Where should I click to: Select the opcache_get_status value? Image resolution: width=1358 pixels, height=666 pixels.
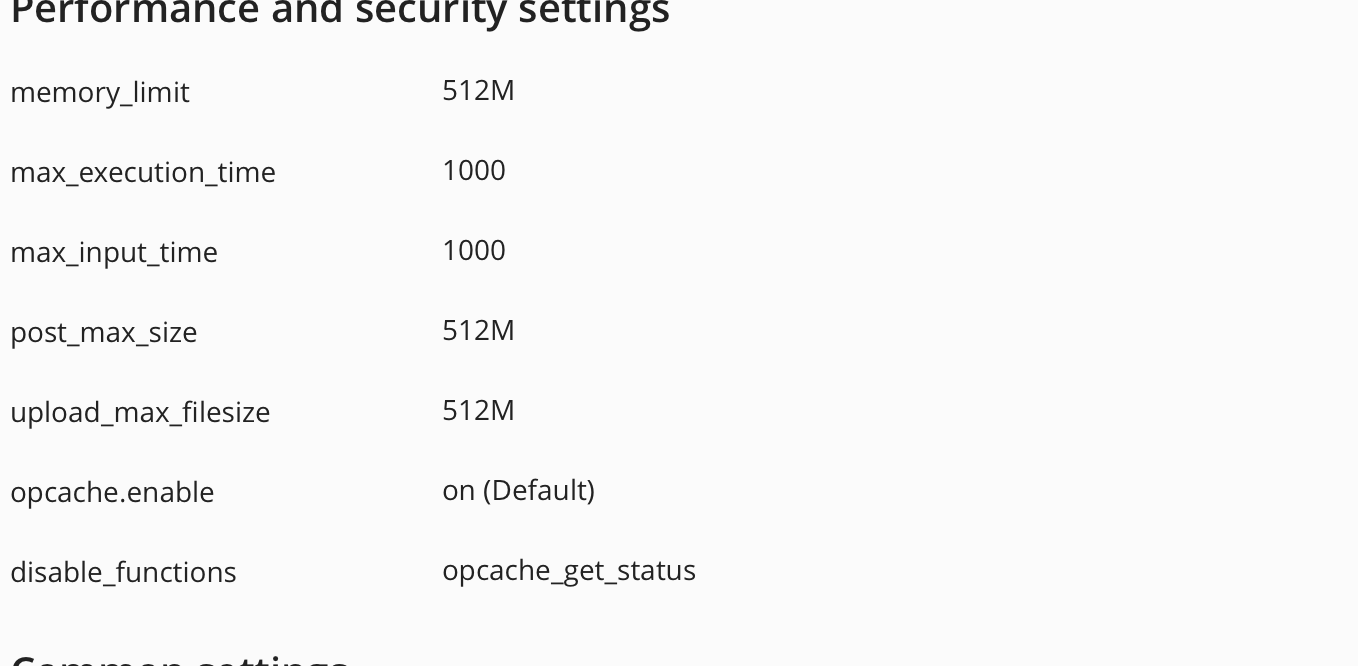pos(569,570)
